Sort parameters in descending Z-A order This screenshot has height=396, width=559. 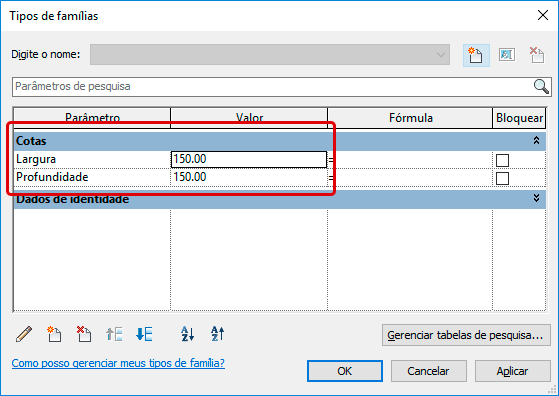pyautogui.click(x=217, y=334)
